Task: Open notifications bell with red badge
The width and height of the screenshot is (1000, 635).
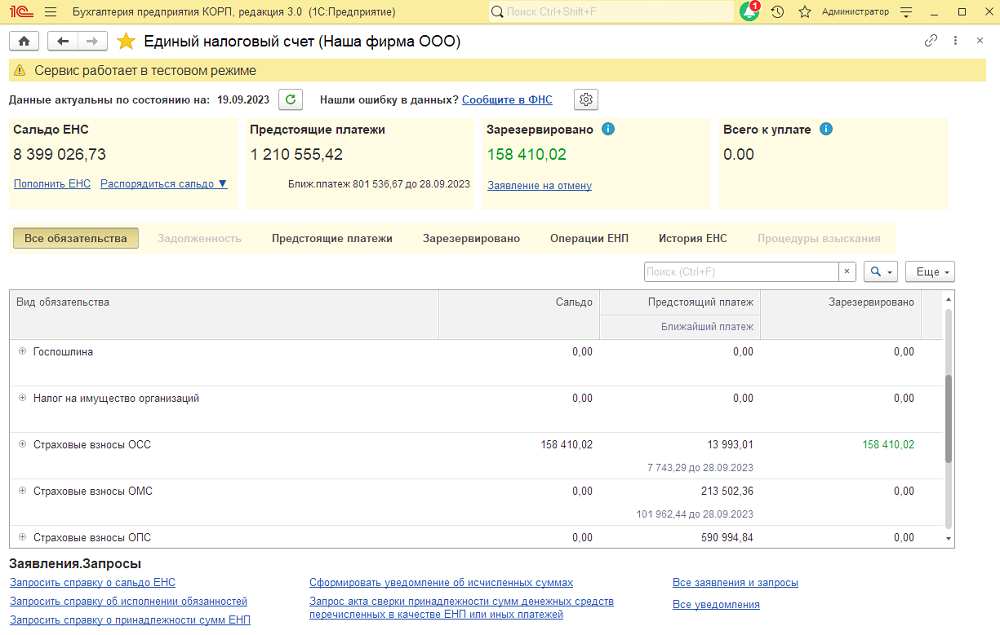Action: pos(749,12)
